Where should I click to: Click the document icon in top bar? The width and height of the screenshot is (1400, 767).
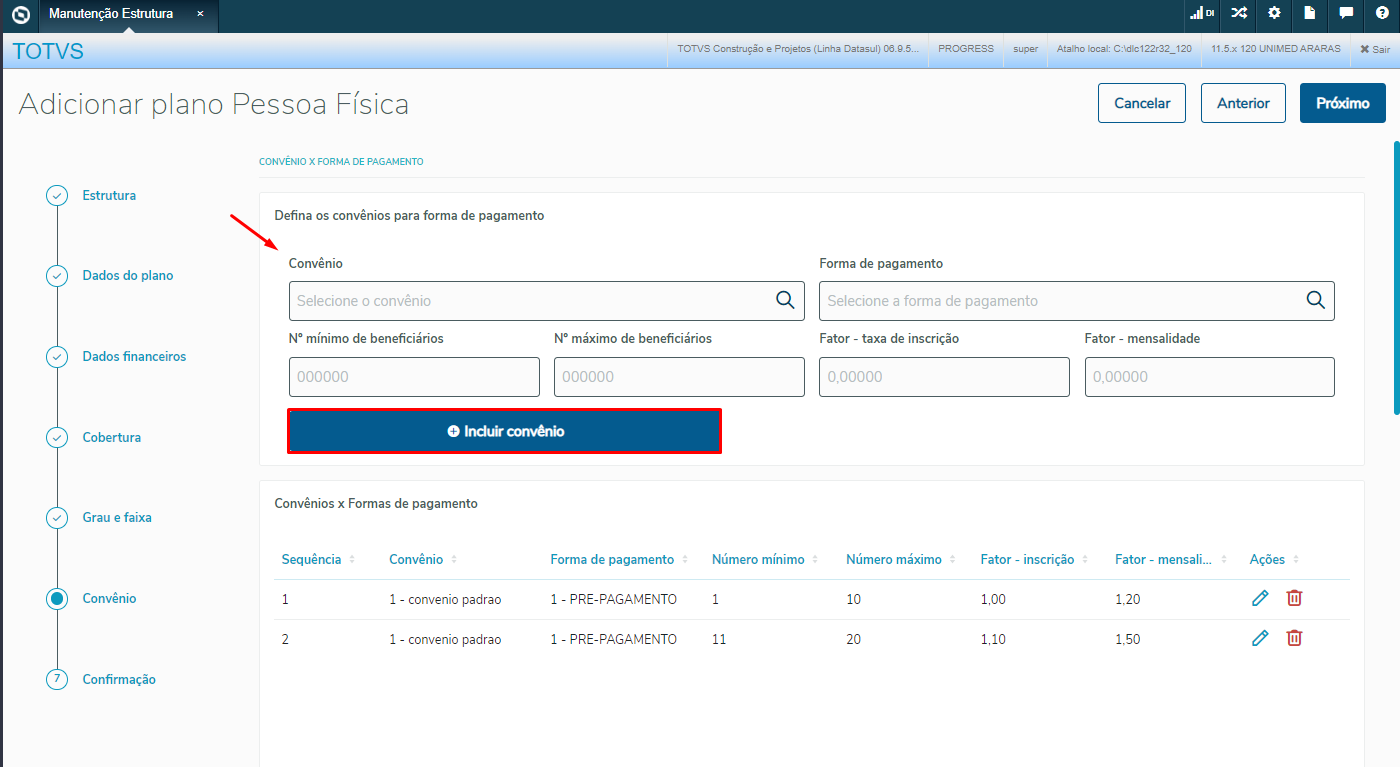1310,13
